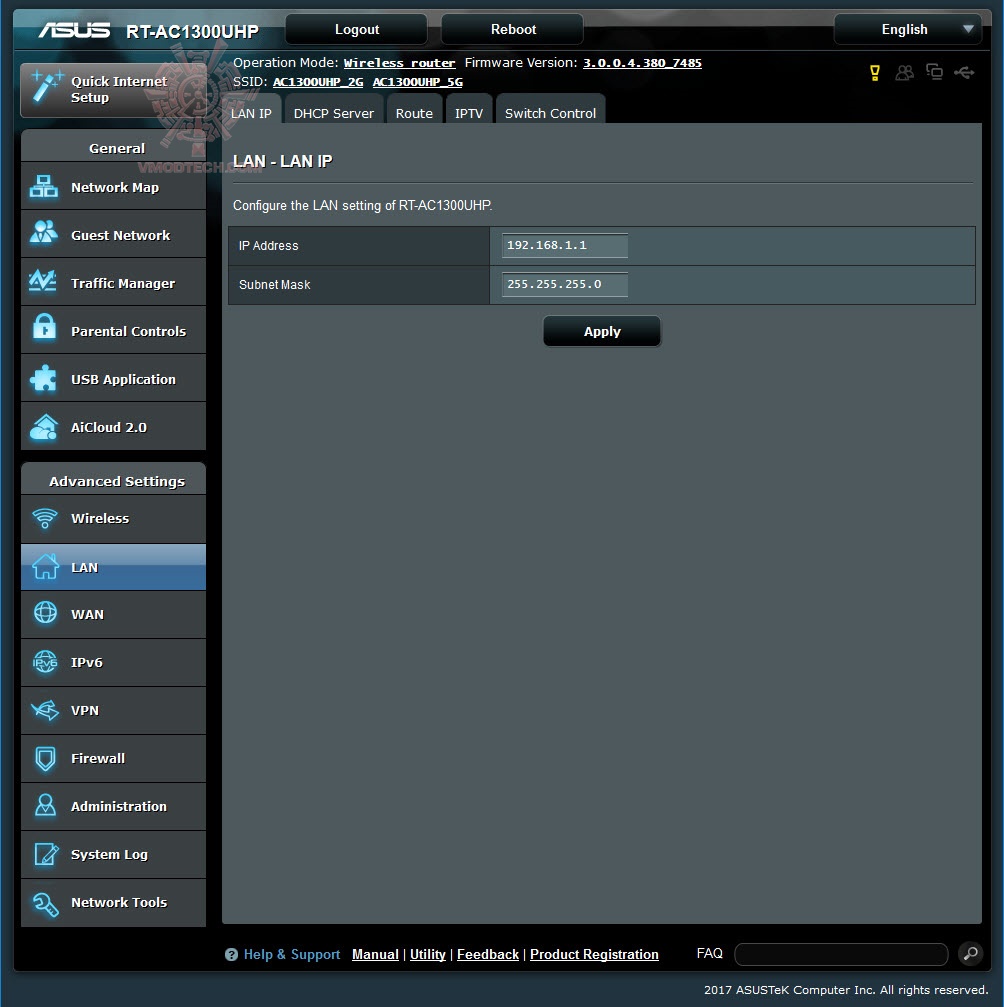1004x1007 pixels.
Task: Open Parental Controls menu entry
Action: coord(114,331)
